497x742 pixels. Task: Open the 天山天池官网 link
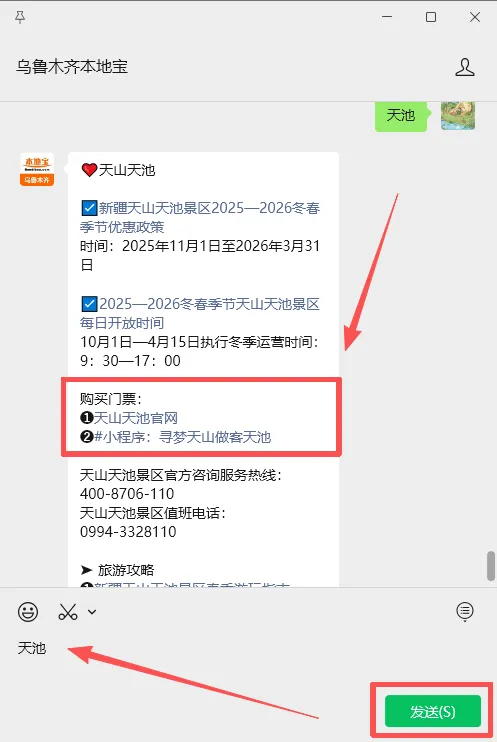pos(136,418)
